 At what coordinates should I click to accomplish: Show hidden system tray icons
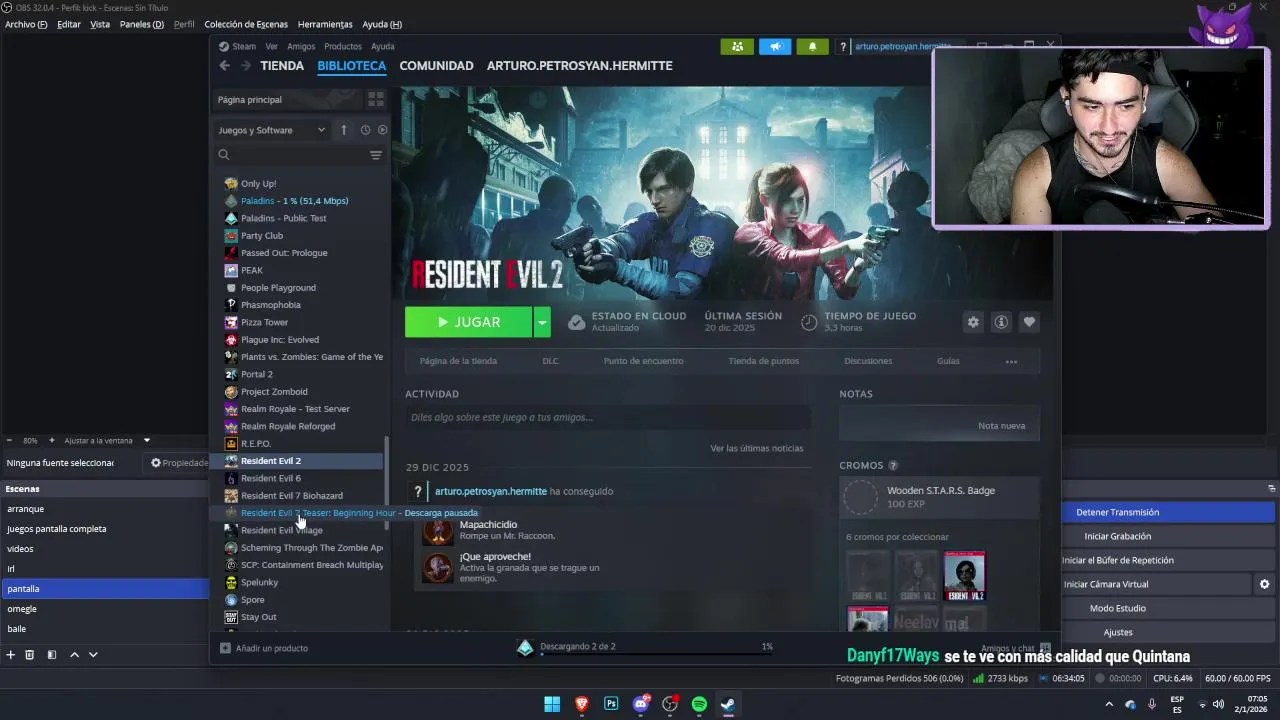coord(1108,704)
